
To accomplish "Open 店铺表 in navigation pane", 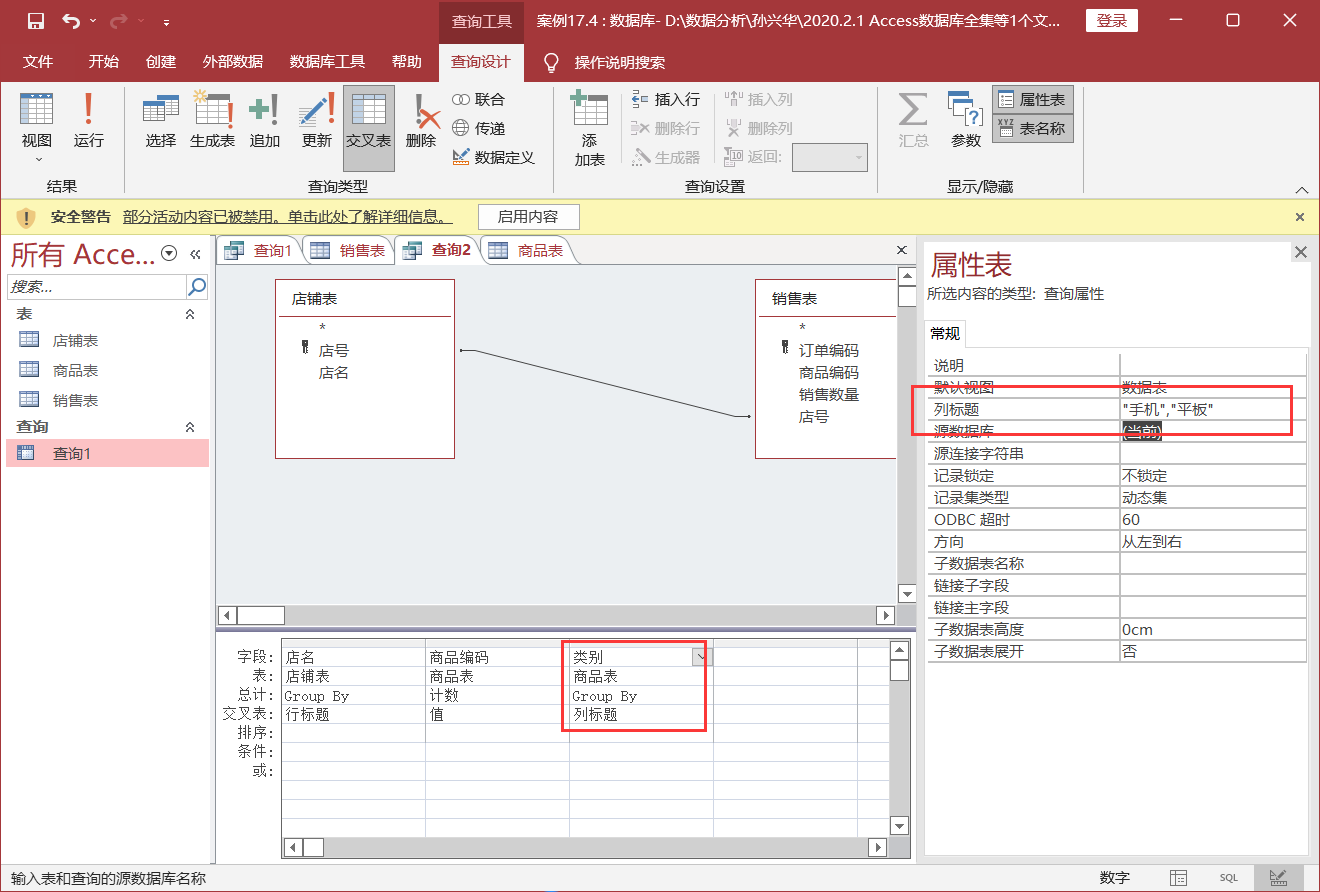I will tap(75, 341).
